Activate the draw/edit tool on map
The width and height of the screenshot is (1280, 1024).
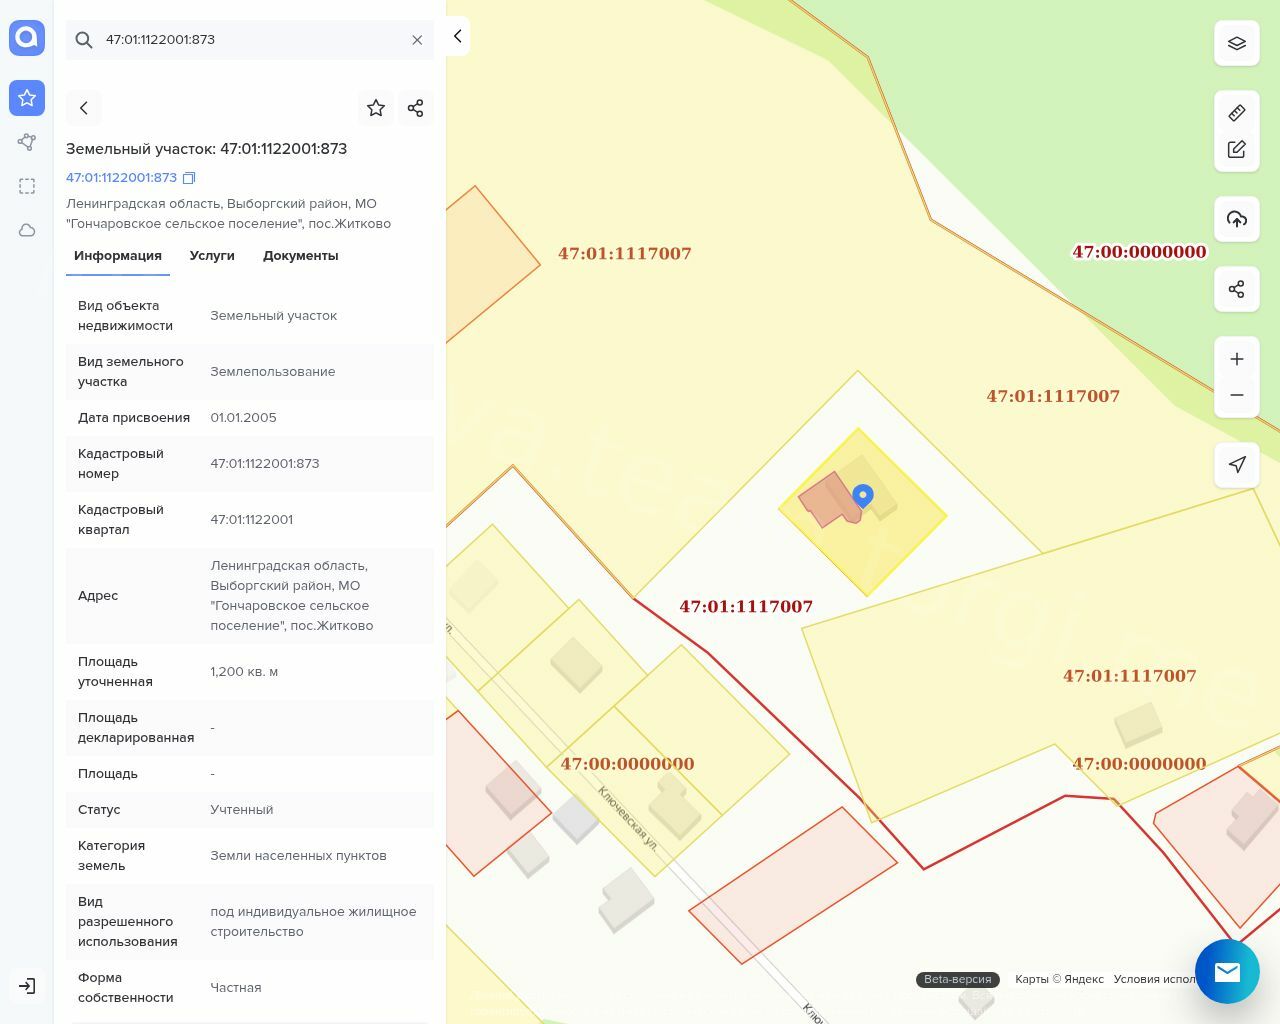[1236, 149]
